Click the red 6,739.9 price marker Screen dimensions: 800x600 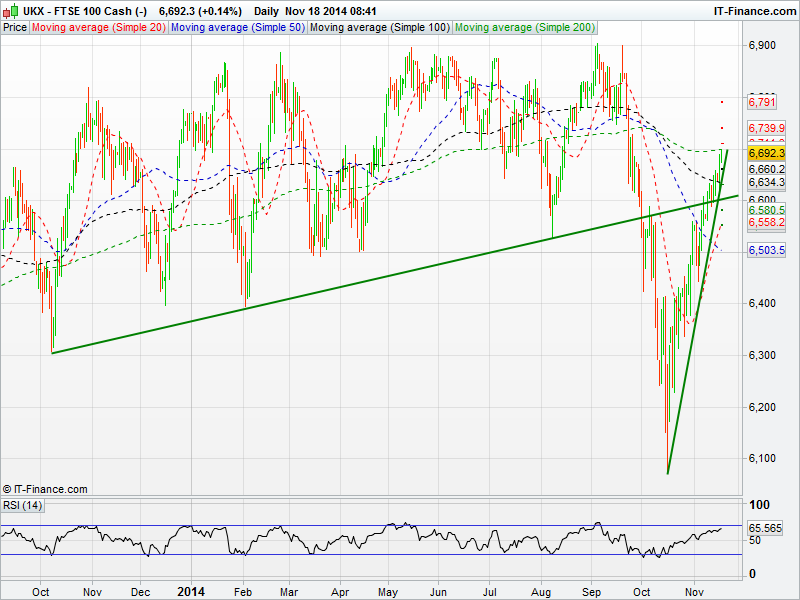(766, 128)
